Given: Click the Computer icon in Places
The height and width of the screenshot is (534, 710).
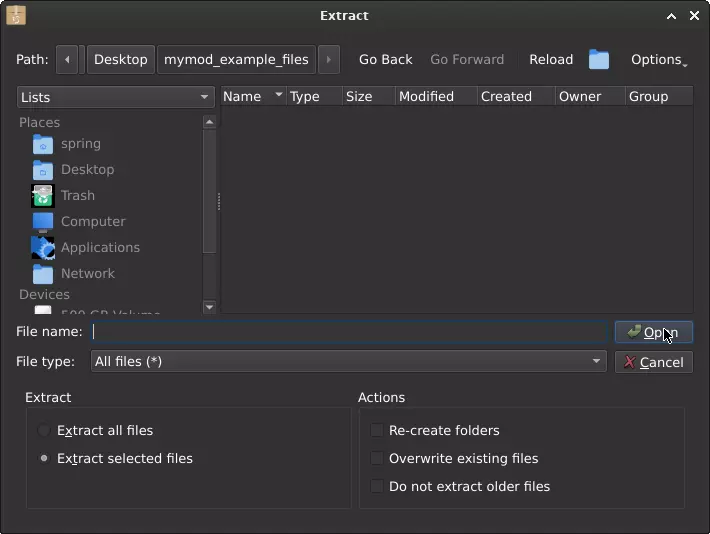Looking at the screenshot, I should pyautogui.click(x=43, y=222).
